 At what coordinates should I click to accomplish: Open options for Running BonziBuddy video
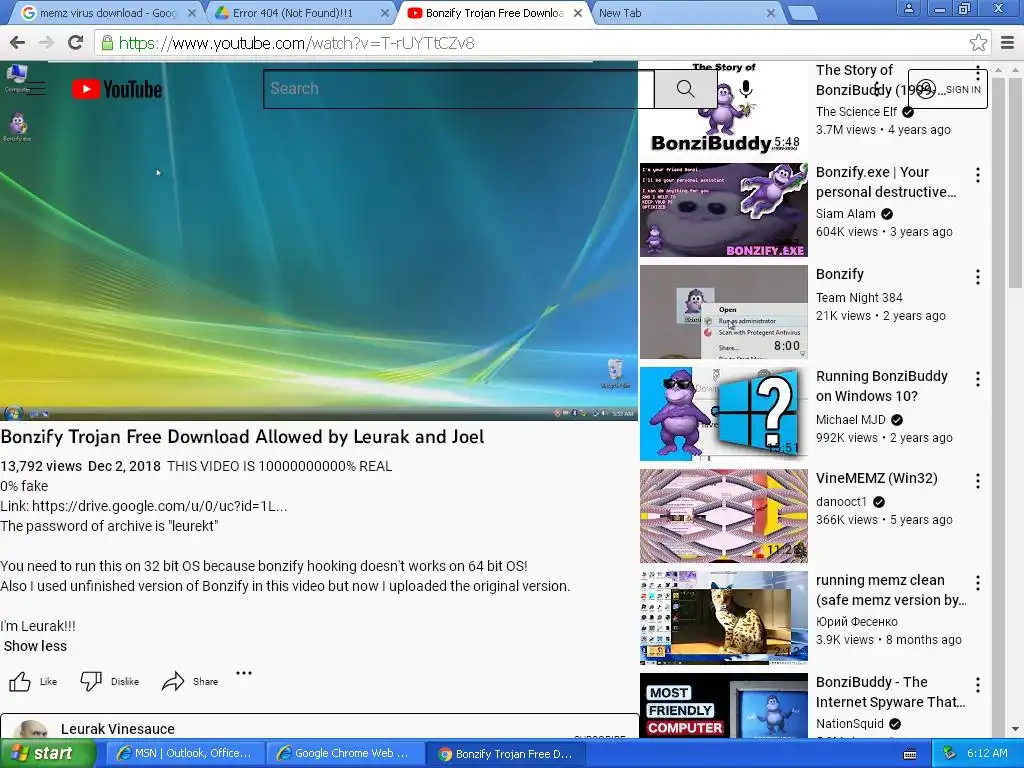click(x=978, y=379)
